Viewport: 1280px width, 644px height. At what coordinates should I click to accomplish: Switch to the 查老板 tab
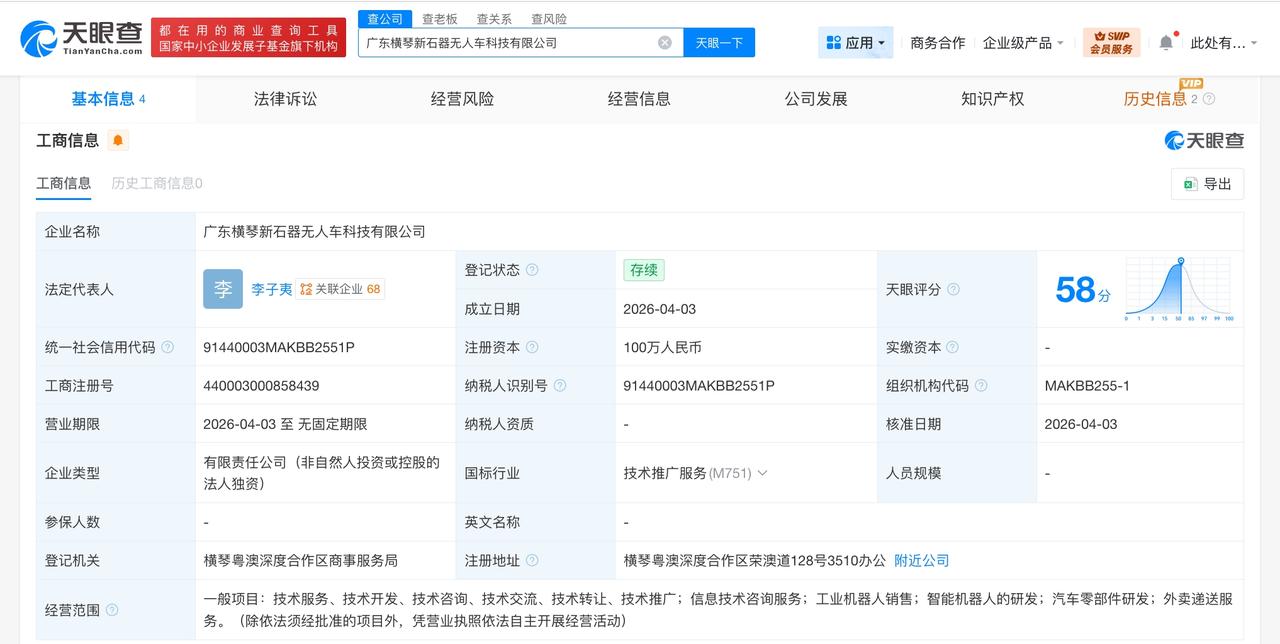(438, 18)
